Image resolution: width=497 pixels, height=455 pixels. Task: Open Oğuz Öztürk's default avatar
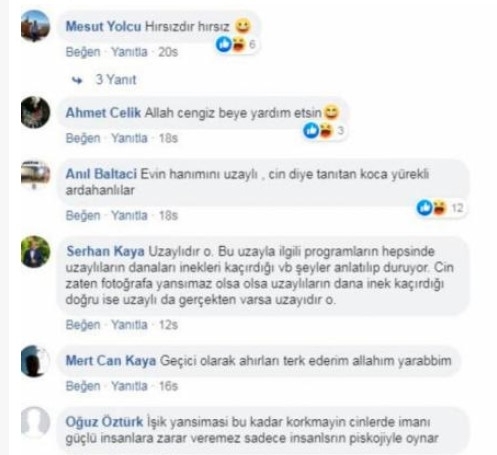click(35, 422)
